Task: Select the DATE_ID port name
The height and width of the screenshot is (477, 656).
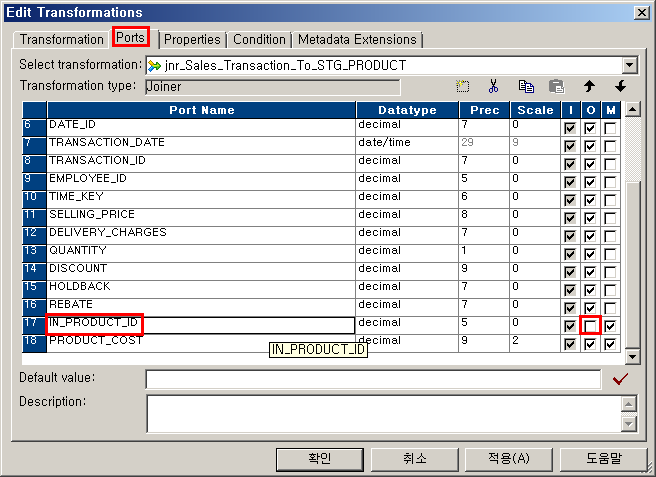Action: click(x=72, y=125)
